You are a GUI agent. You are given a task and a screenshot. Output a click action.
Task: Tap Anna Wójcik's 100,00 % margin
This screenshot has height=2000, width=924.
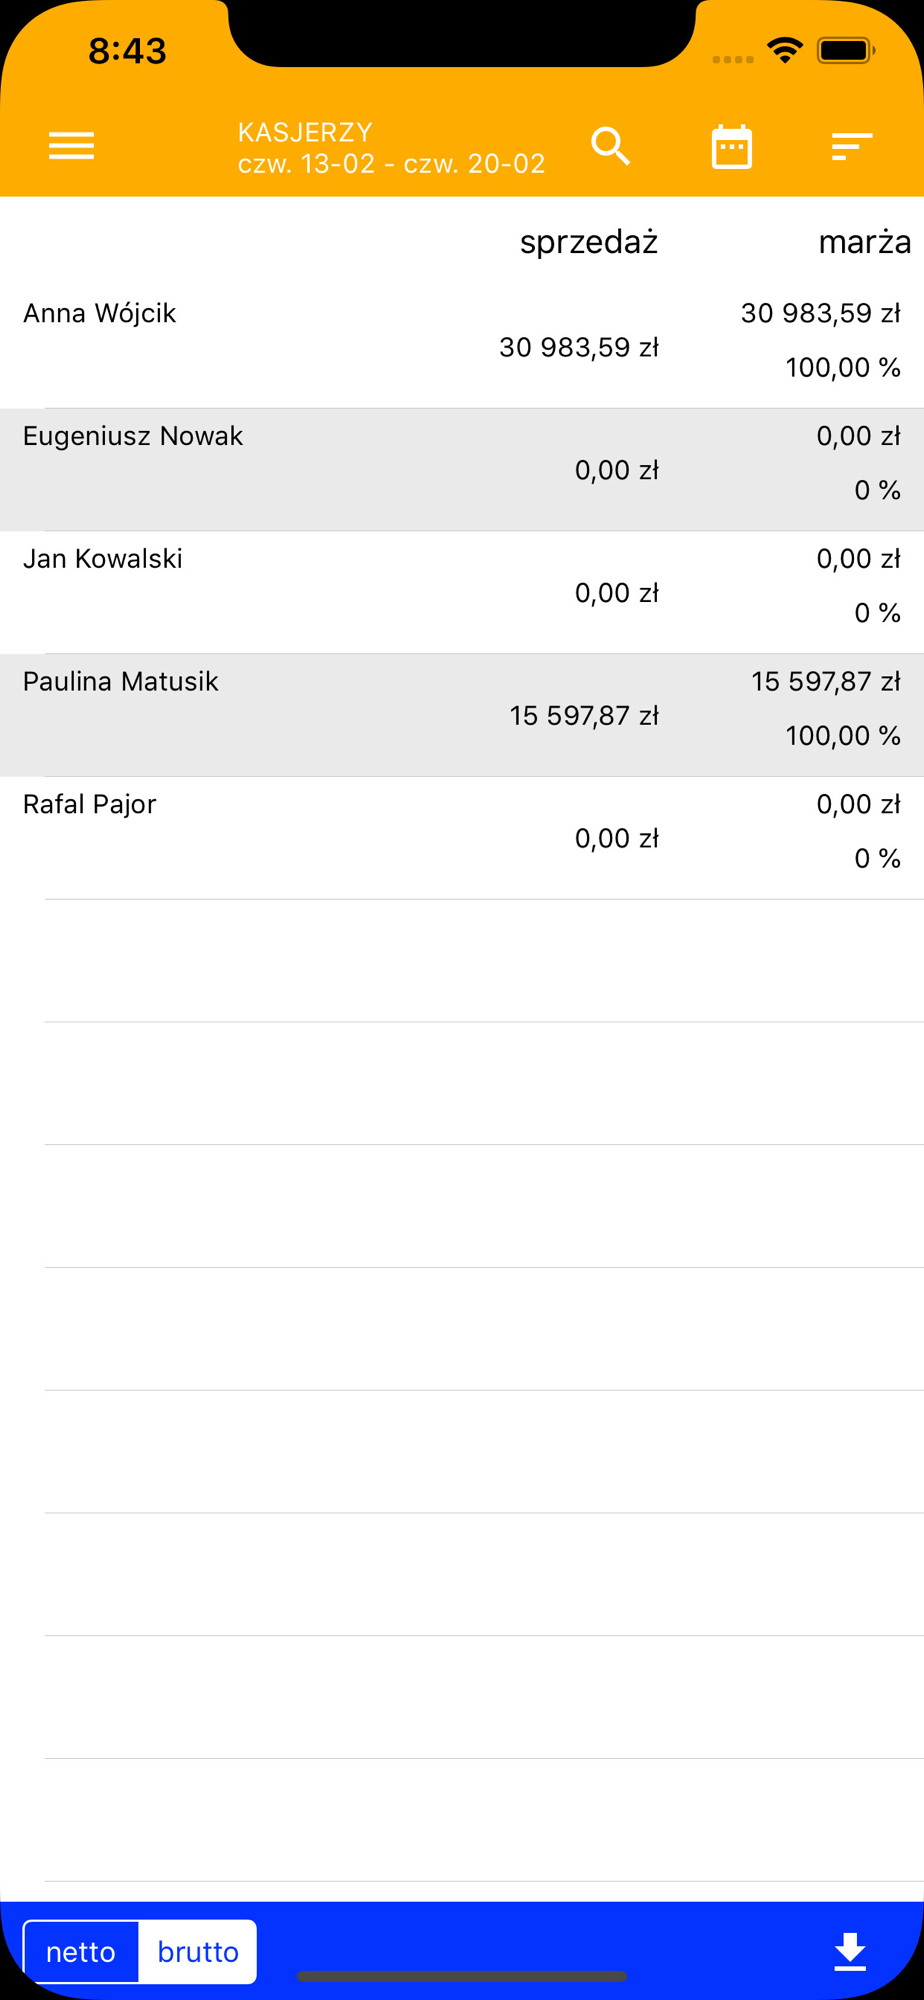(x=843, y=368)
